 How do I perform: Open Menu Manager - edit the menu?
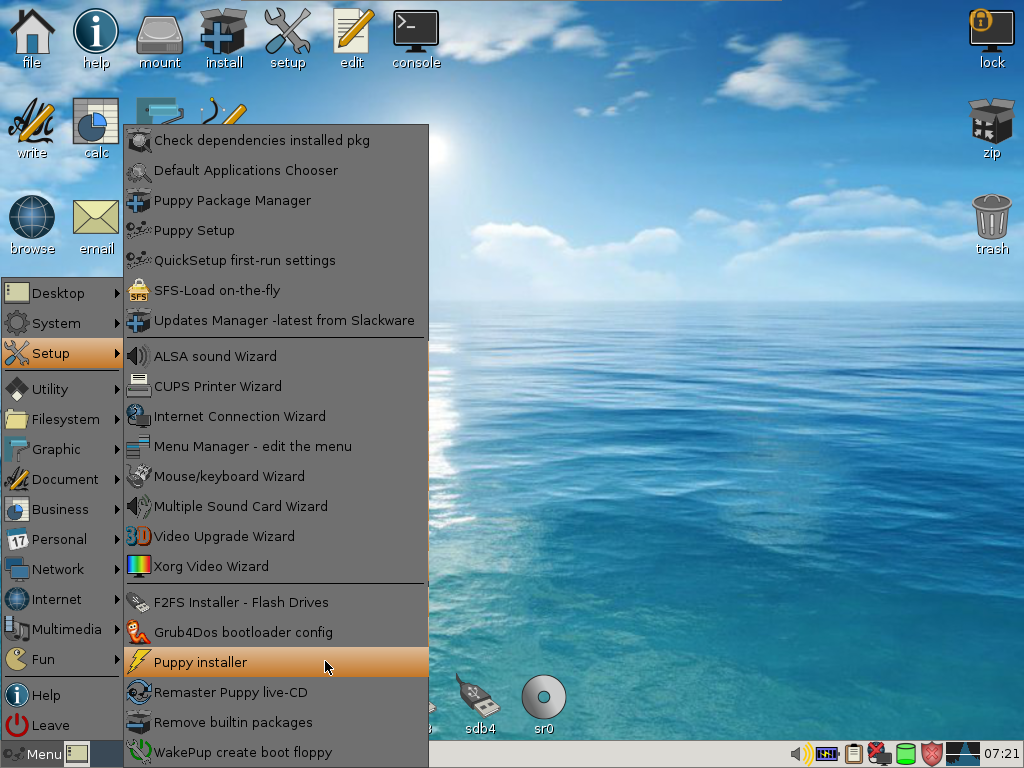point(276,447)
